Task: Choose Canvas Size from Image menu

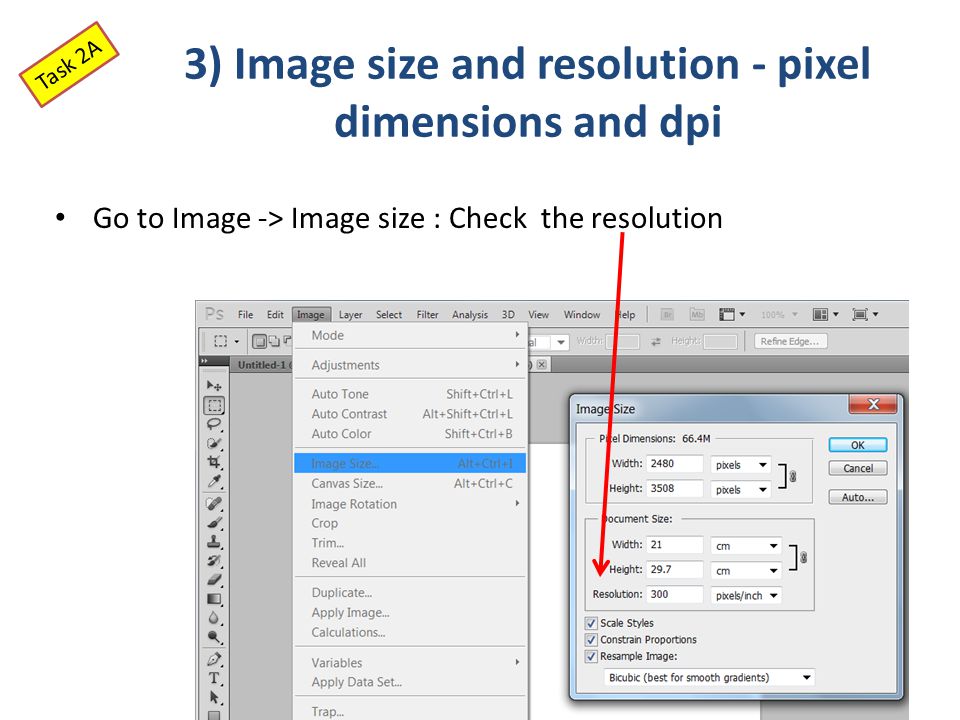Action: [410, 484]
